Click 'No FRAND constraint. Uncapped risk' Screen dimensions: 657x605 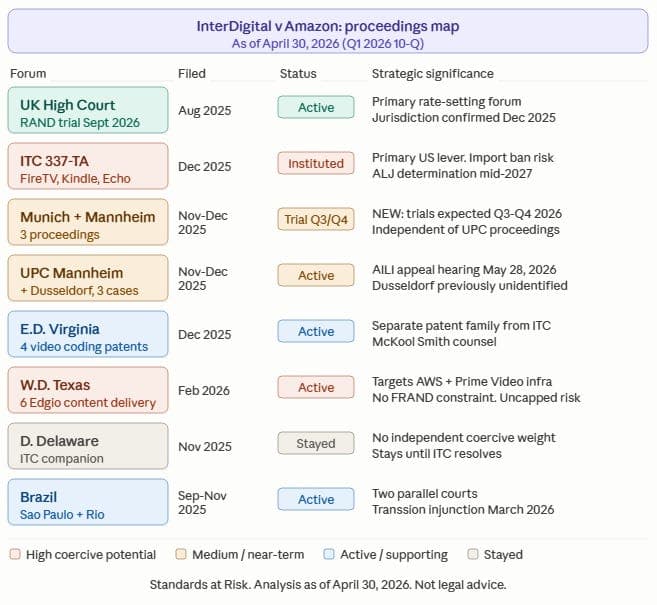(476, 398)
